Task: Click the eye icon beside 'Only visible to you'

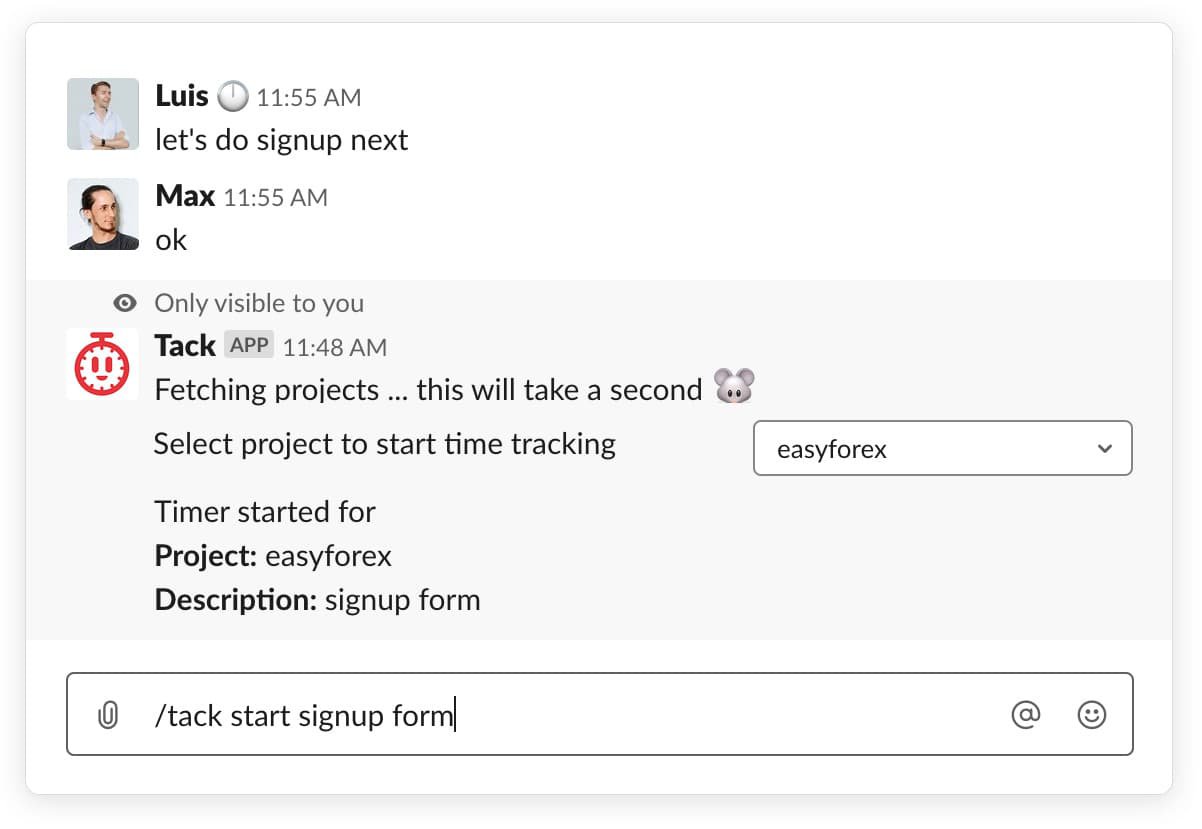Action: pos(125,303)
